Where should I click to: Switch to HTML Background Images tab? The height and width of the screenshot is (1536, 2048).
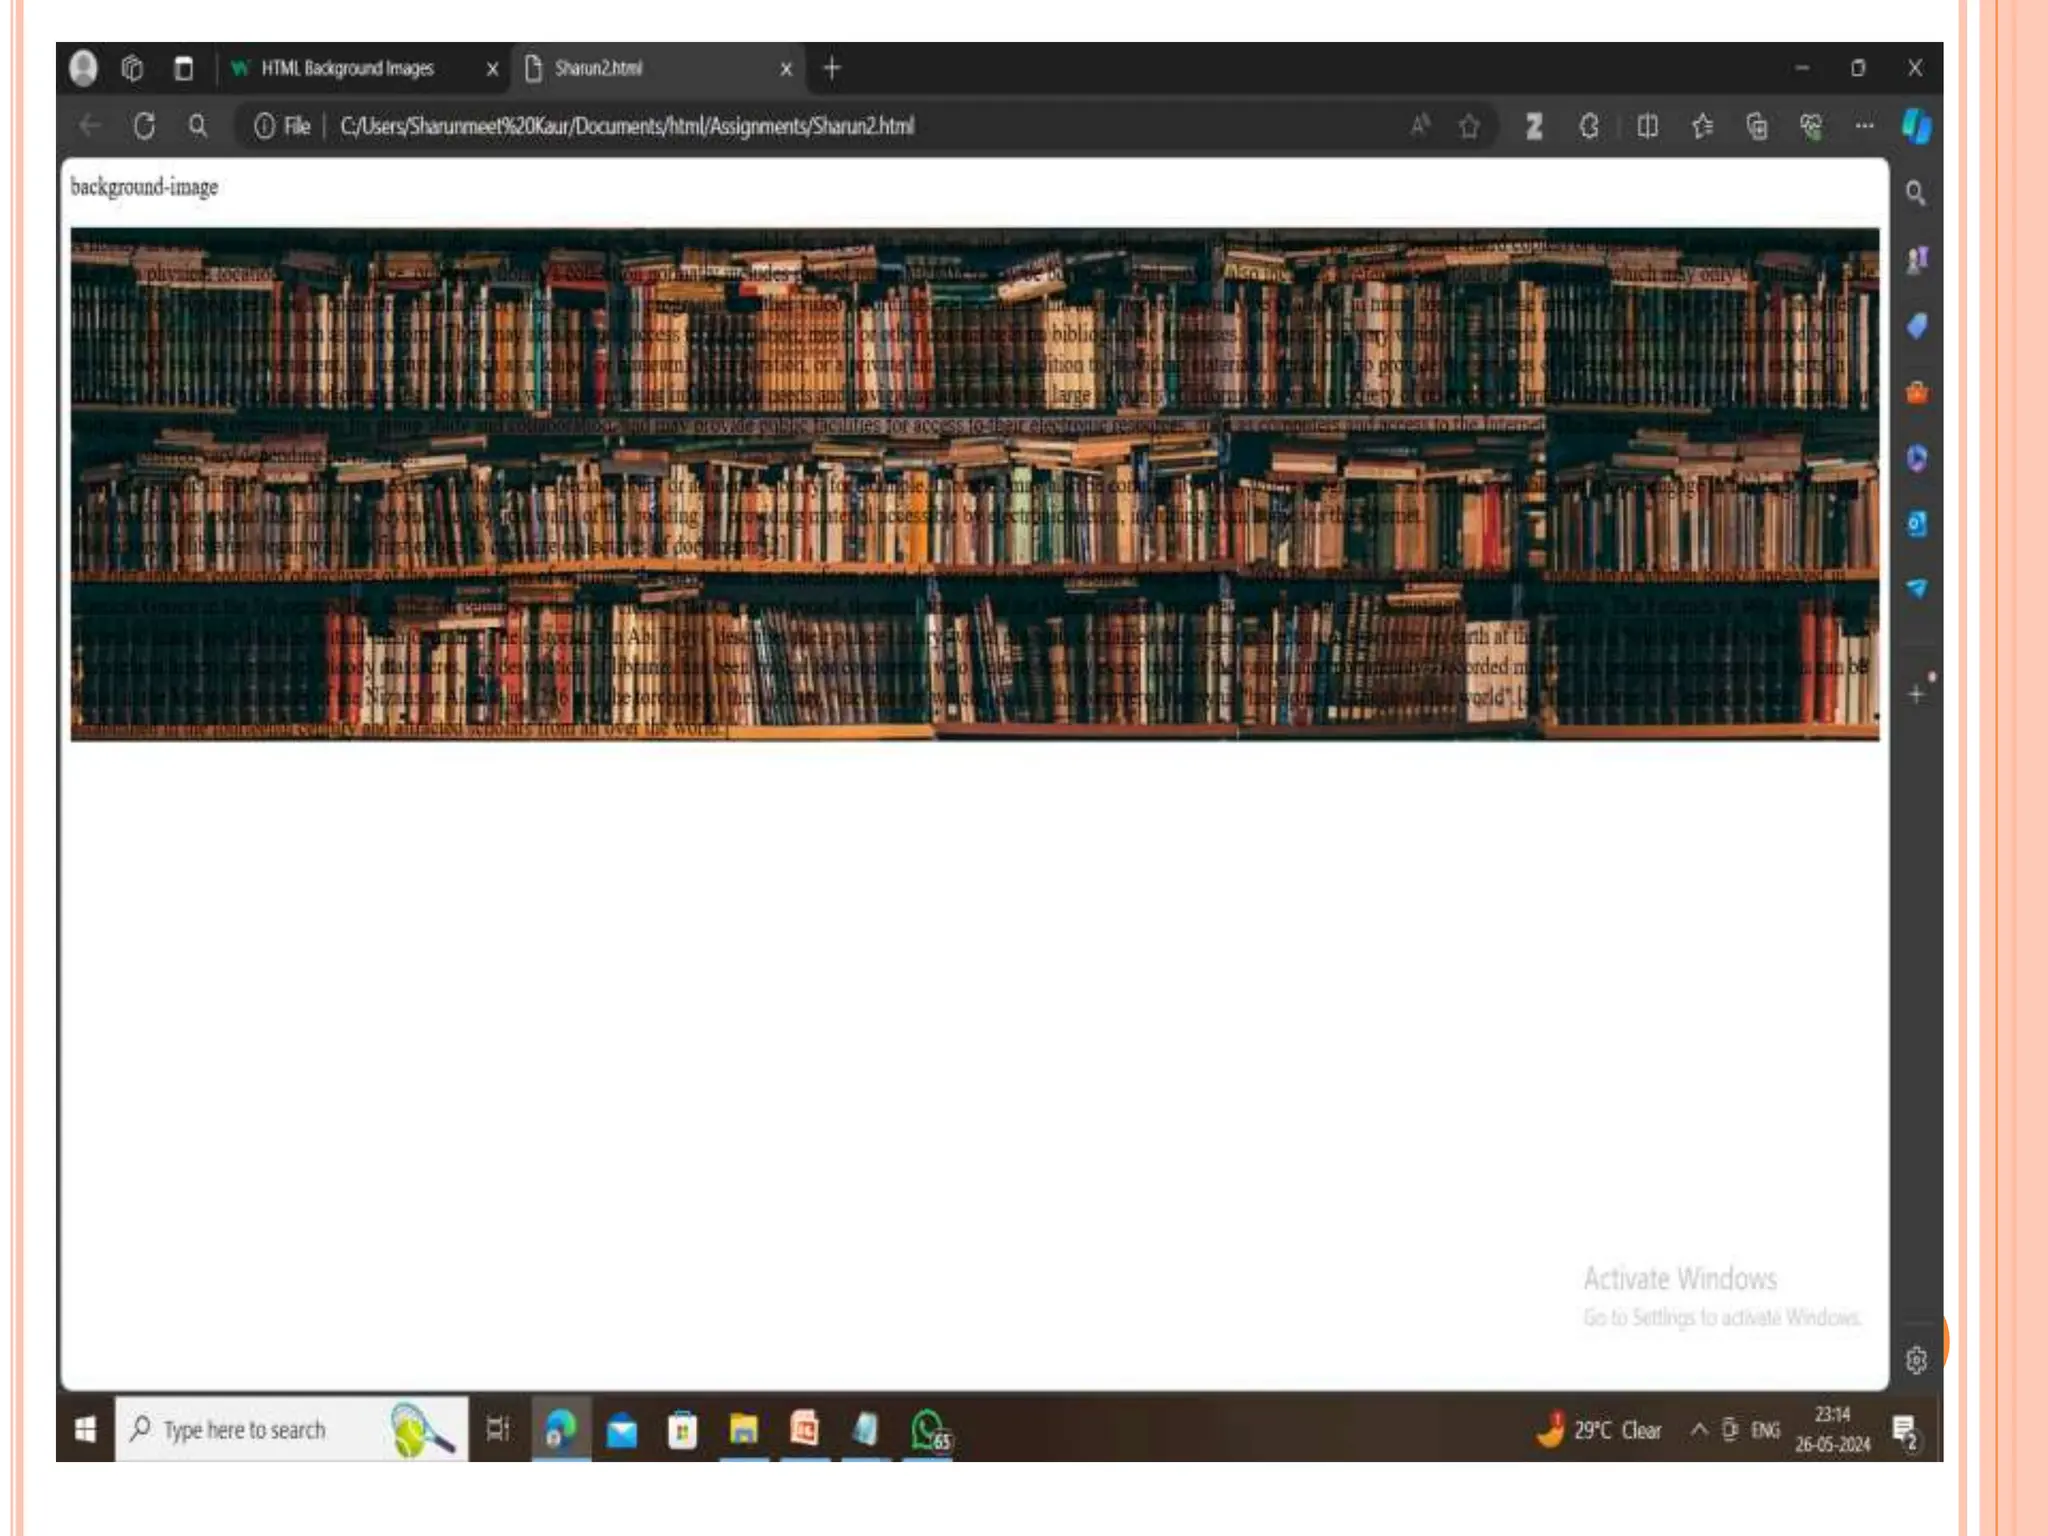coord(347,68)
